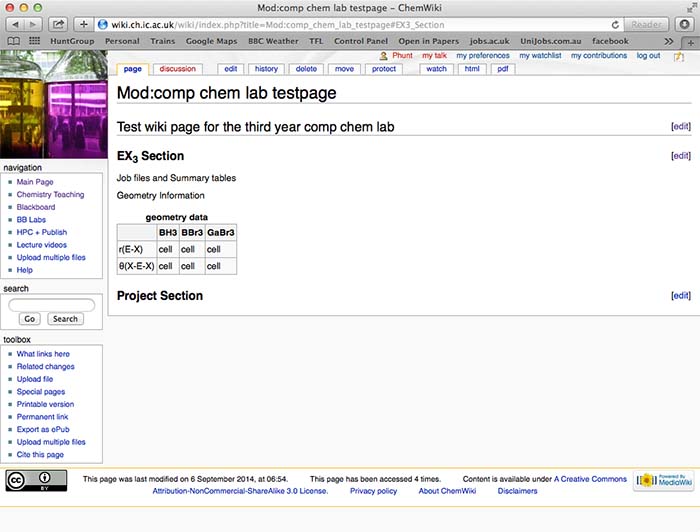Open Lecture videos navigation link
The height and width of the screenshot is (532, 700).
point(42,245)
